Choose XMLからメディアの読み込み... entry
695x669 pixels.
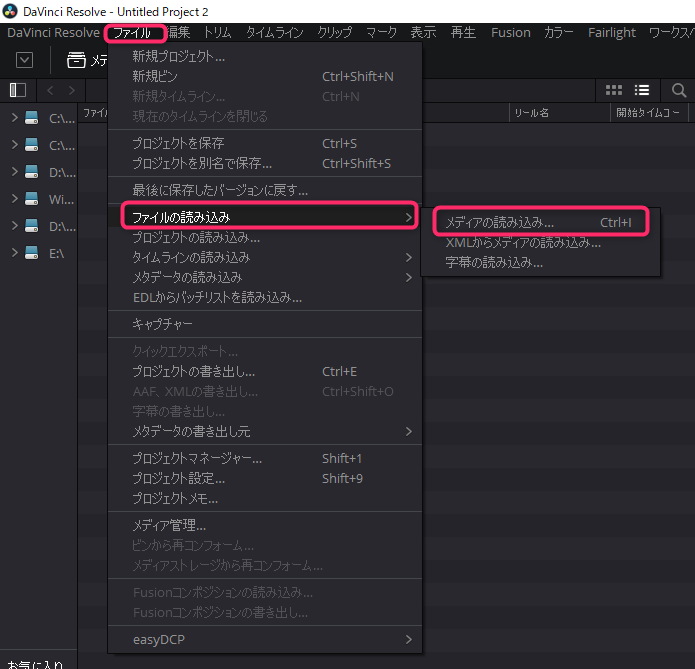tap(541, 242)
